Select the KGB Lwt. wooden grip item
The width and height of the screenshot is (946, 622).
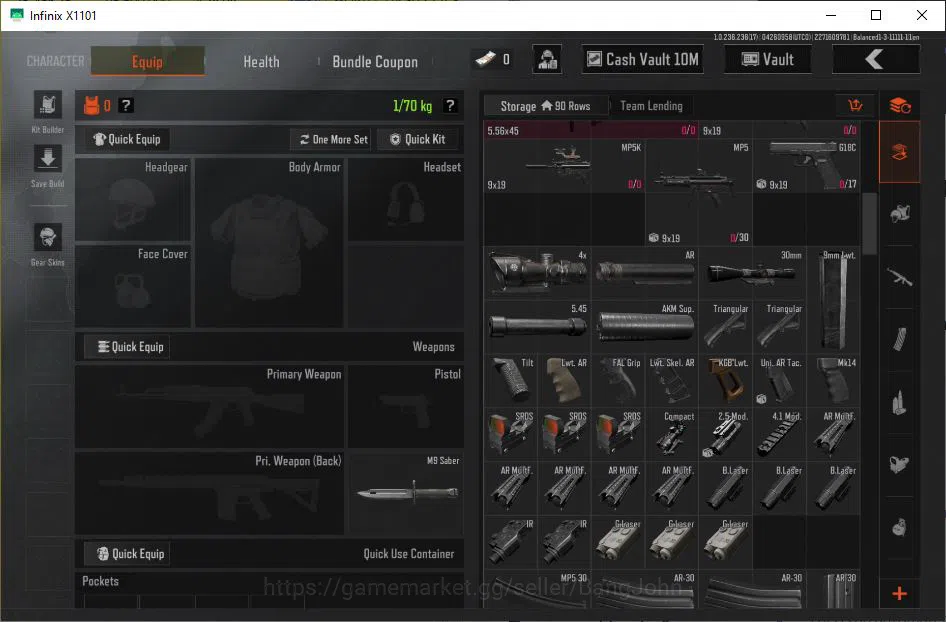click(x=726, y=380)
